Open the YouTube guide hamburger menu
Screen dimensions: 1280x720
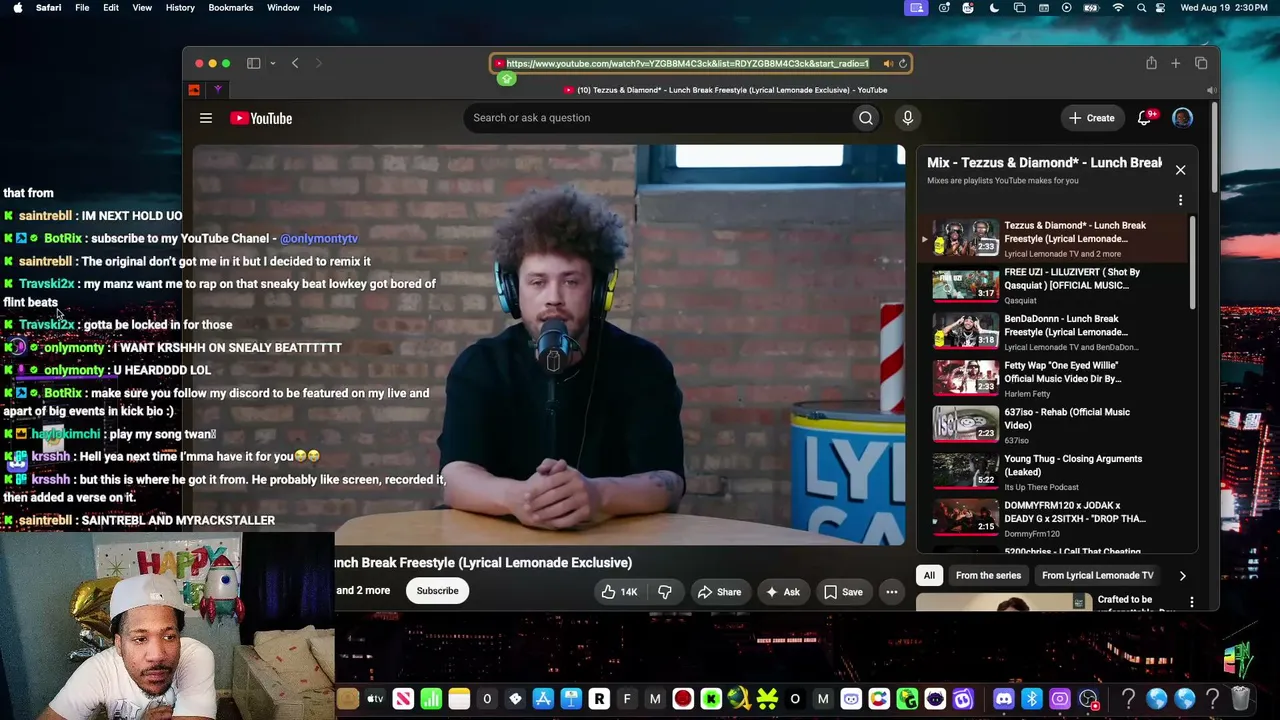pos(206,118)
